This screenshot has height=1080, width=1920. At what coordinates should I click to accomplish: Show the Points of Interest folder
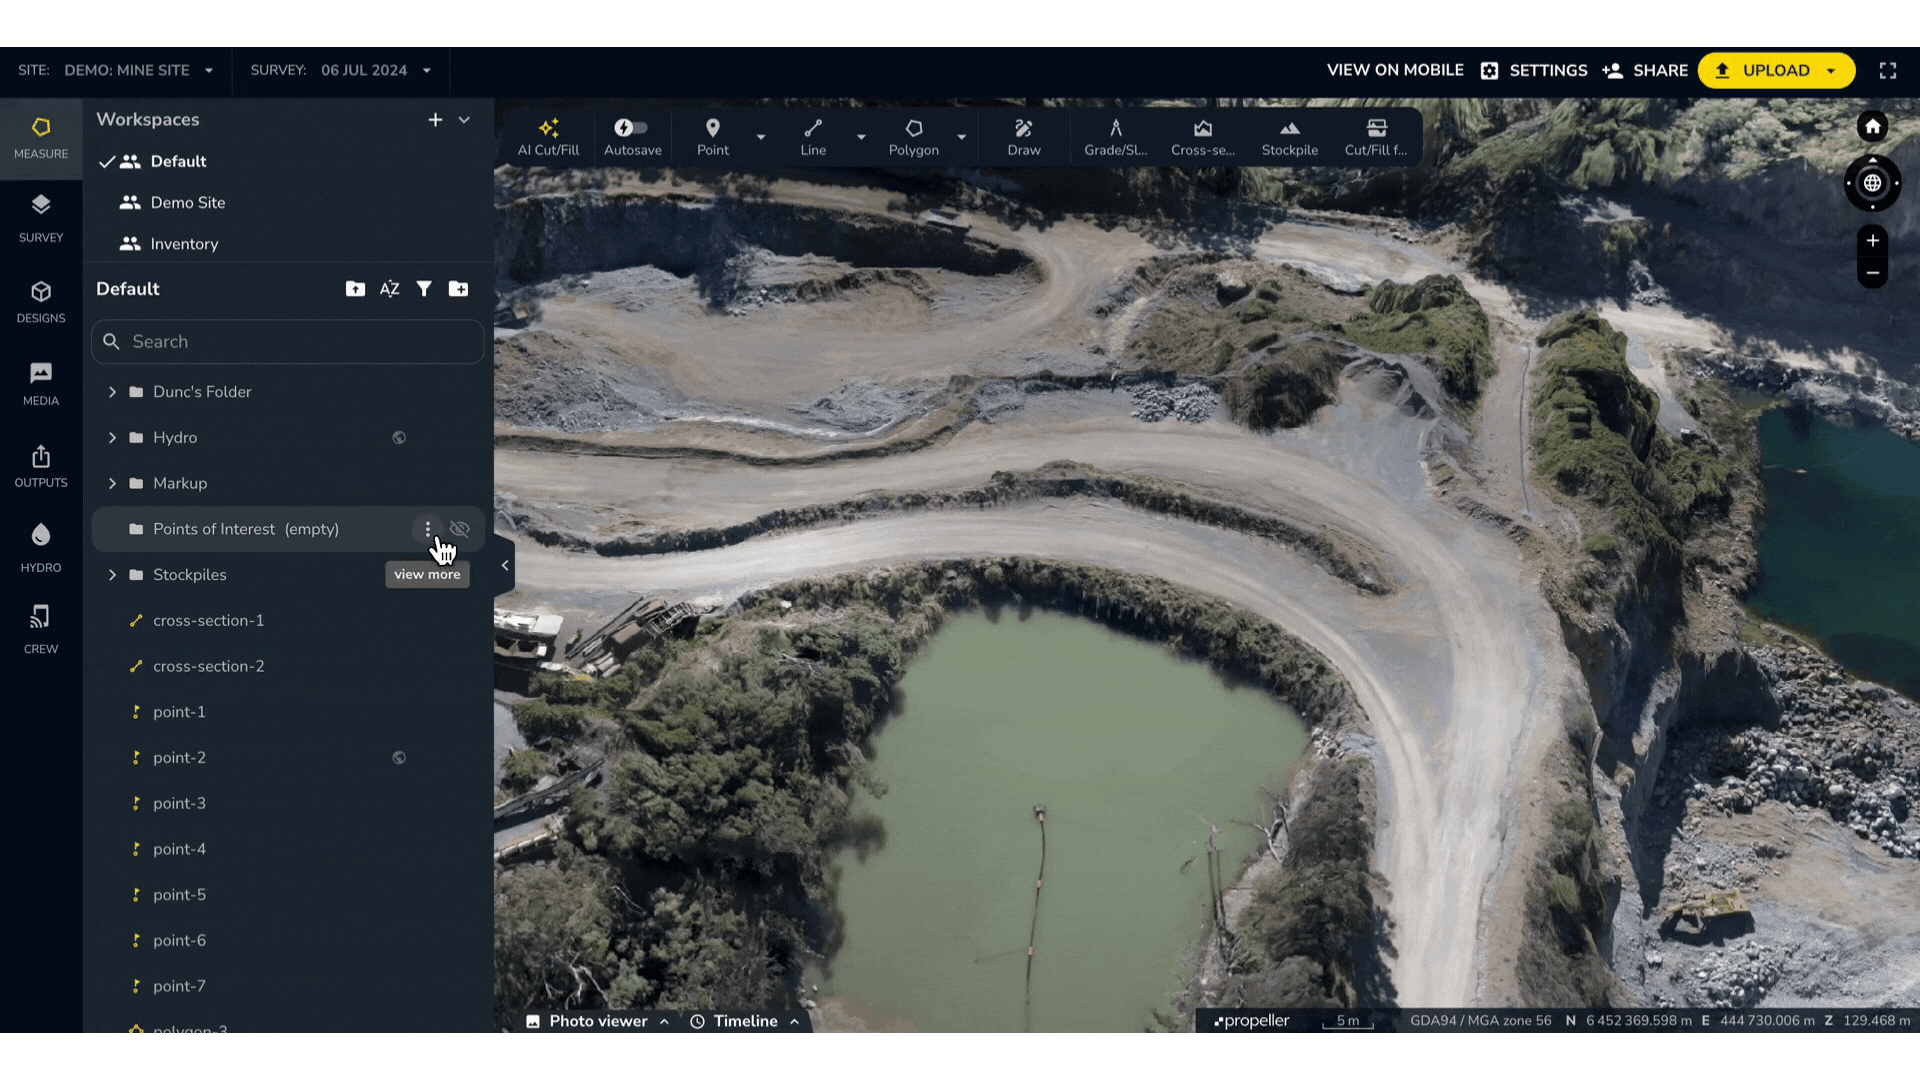coord(460,529)
